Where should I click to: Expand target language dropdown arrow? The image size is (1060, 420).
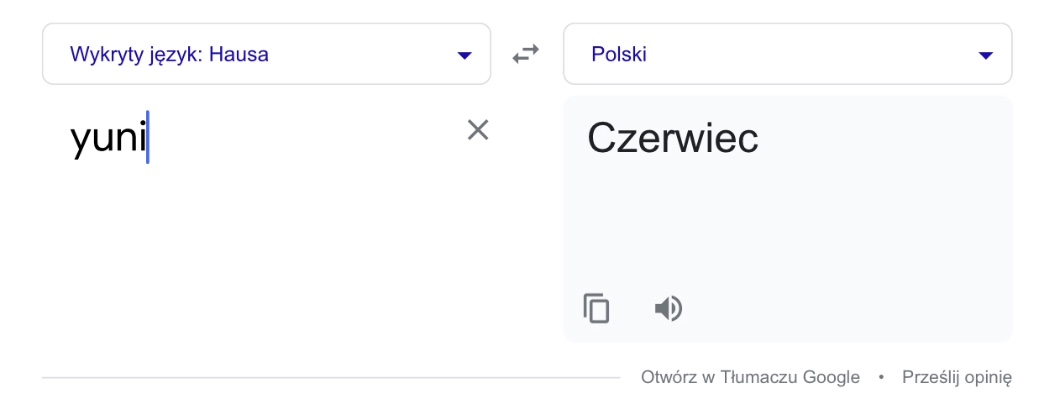[986, 55]
